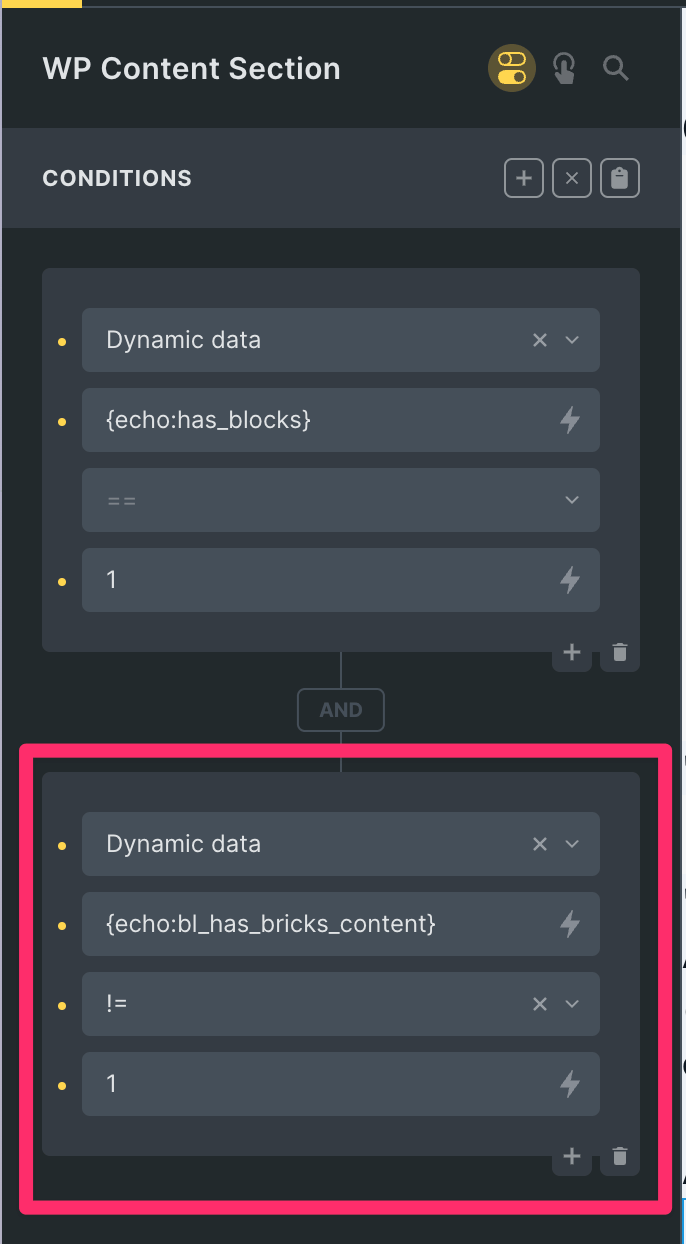Clear all conditions with the X button
The width and height of the screenshot is (686, 1244).
(572, 179)
